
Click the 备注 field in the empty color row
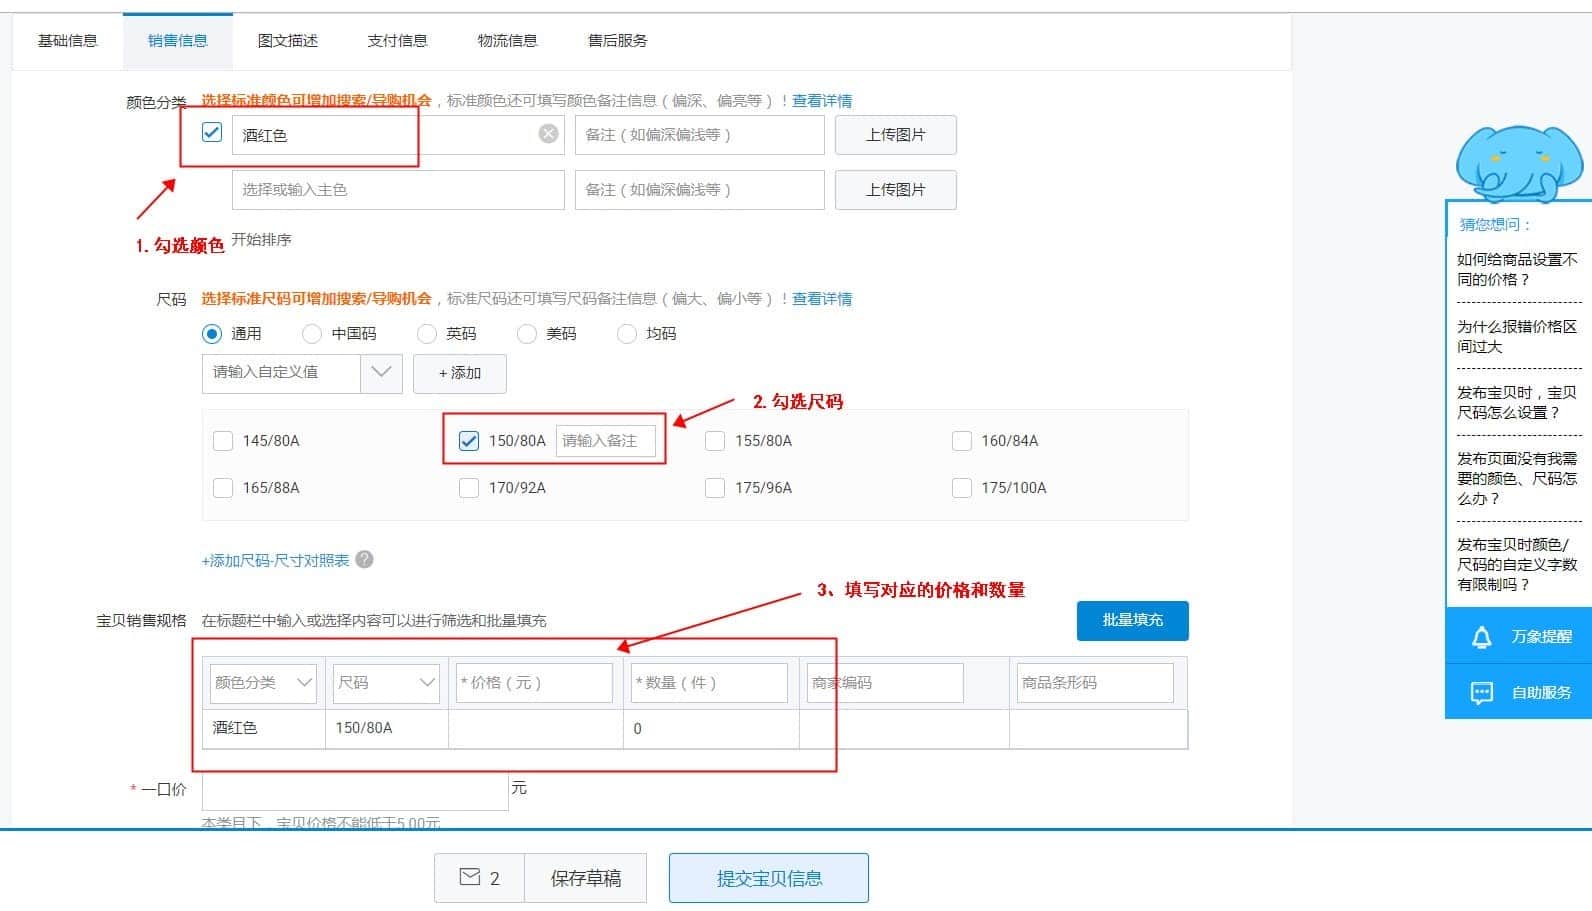coord(700,190)
